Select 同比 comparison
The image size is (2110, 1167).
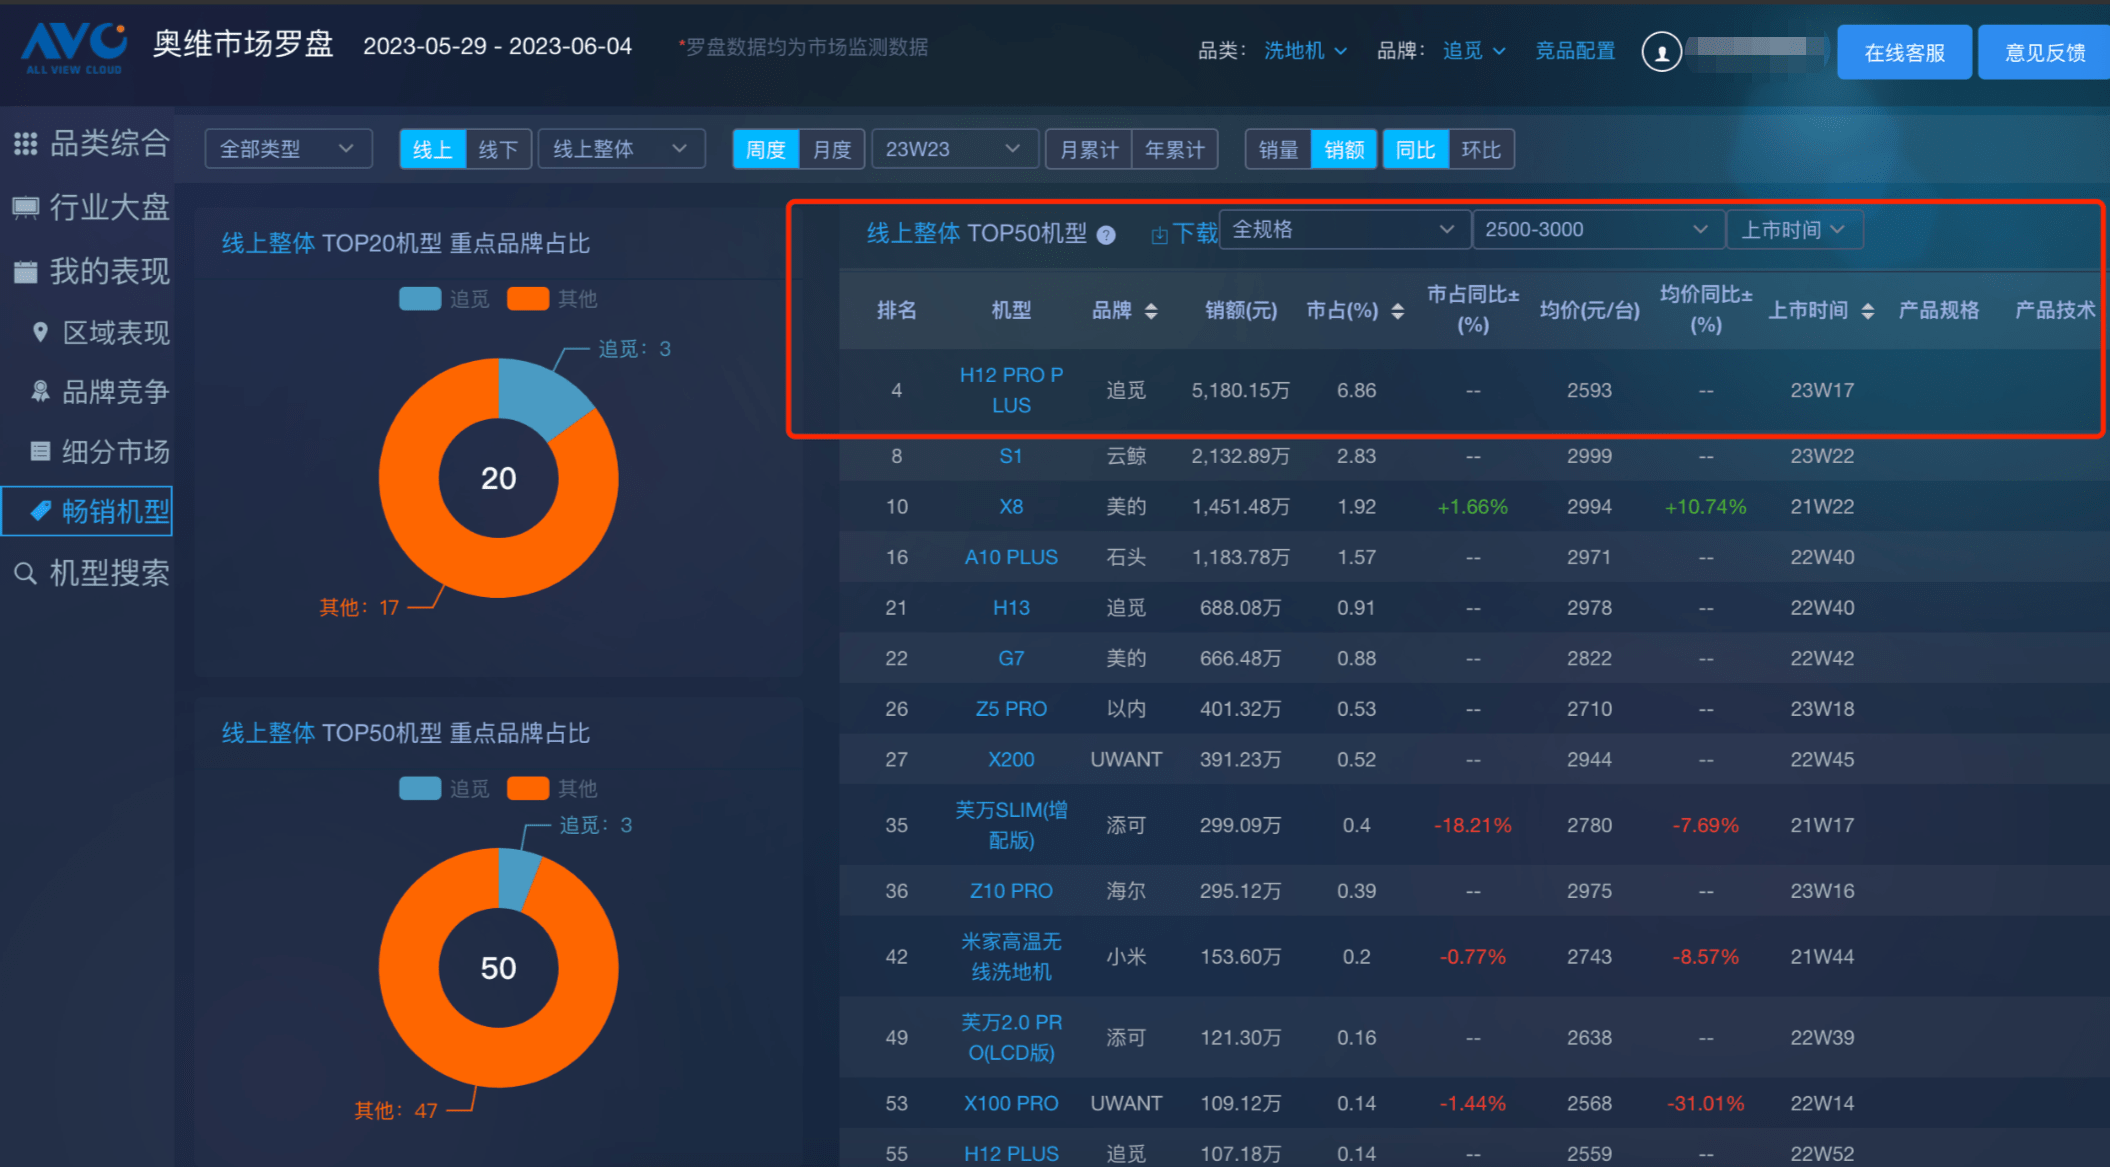click(1416, 149)
